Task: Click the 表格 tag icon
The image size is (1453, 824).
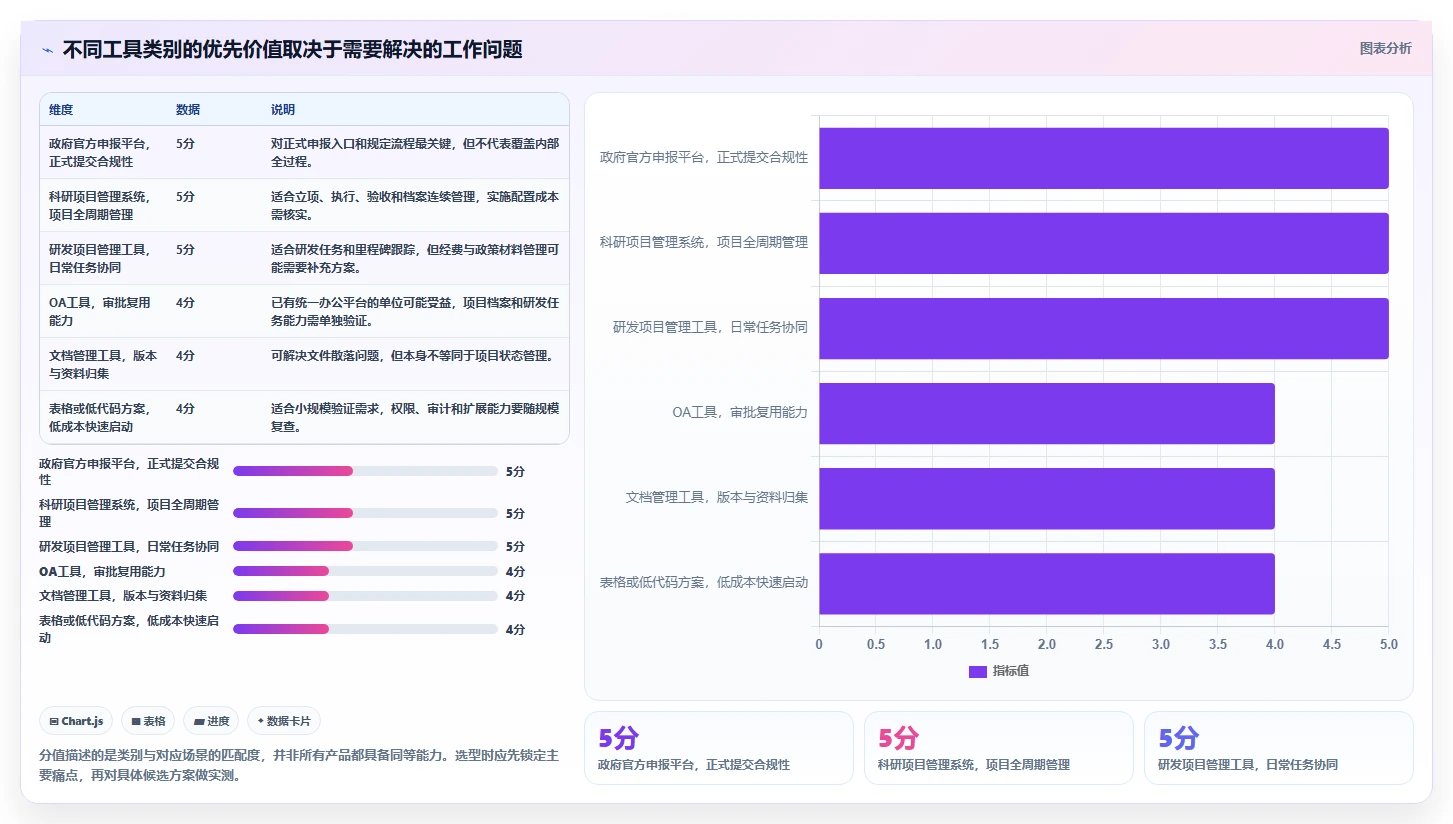Action: click(x=136, y=721)
